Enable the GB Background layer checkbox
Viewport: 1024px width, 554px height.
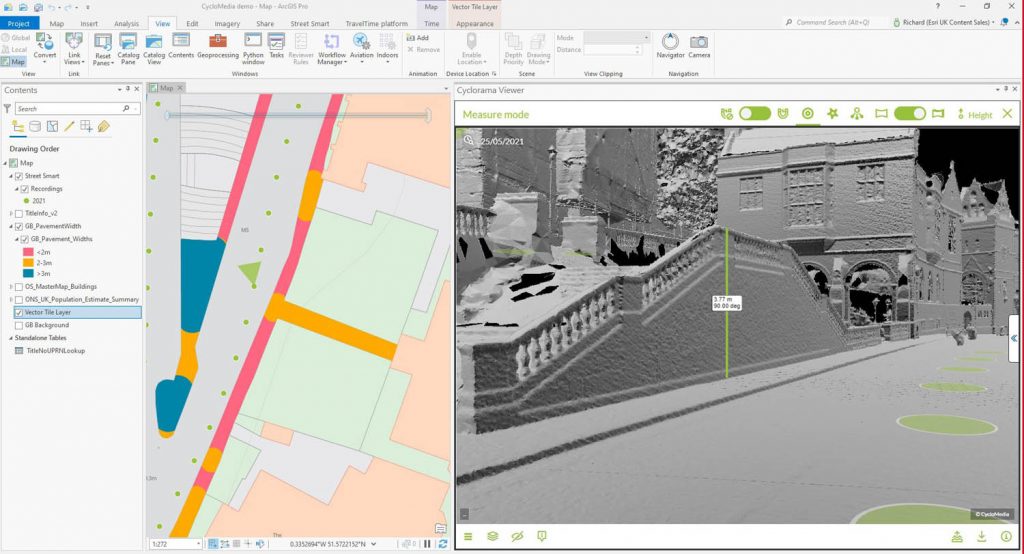19,325
